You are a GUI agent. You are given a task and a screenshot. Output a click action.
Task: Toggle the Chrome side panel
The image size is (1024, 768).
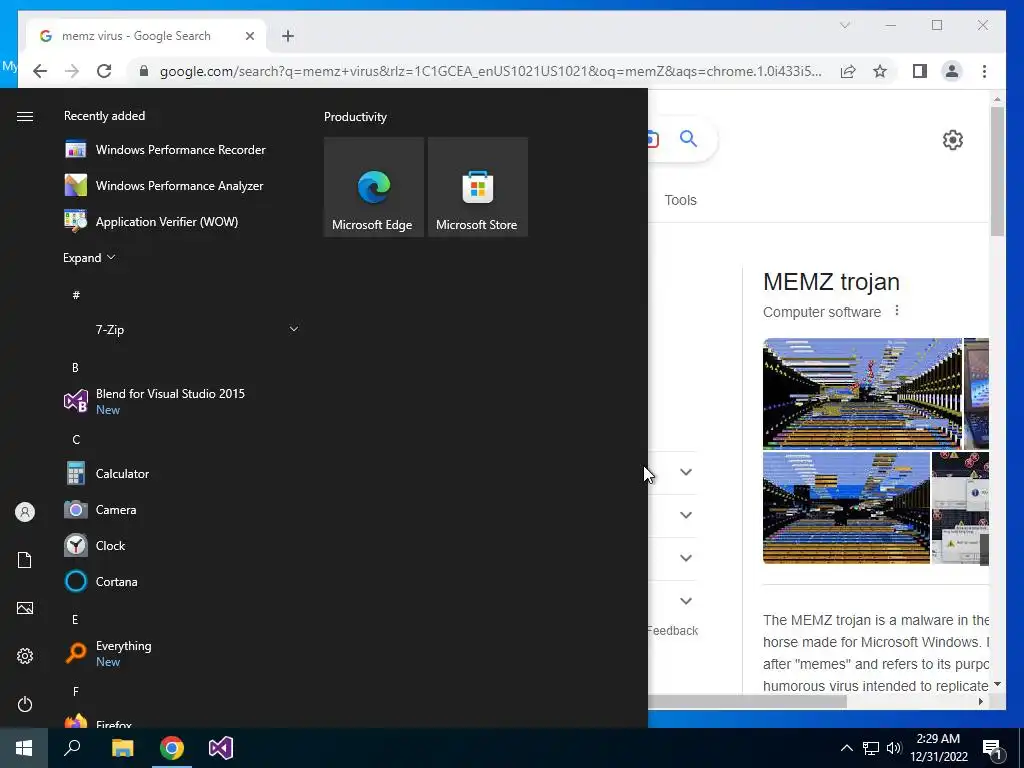[x=920, y=71]
